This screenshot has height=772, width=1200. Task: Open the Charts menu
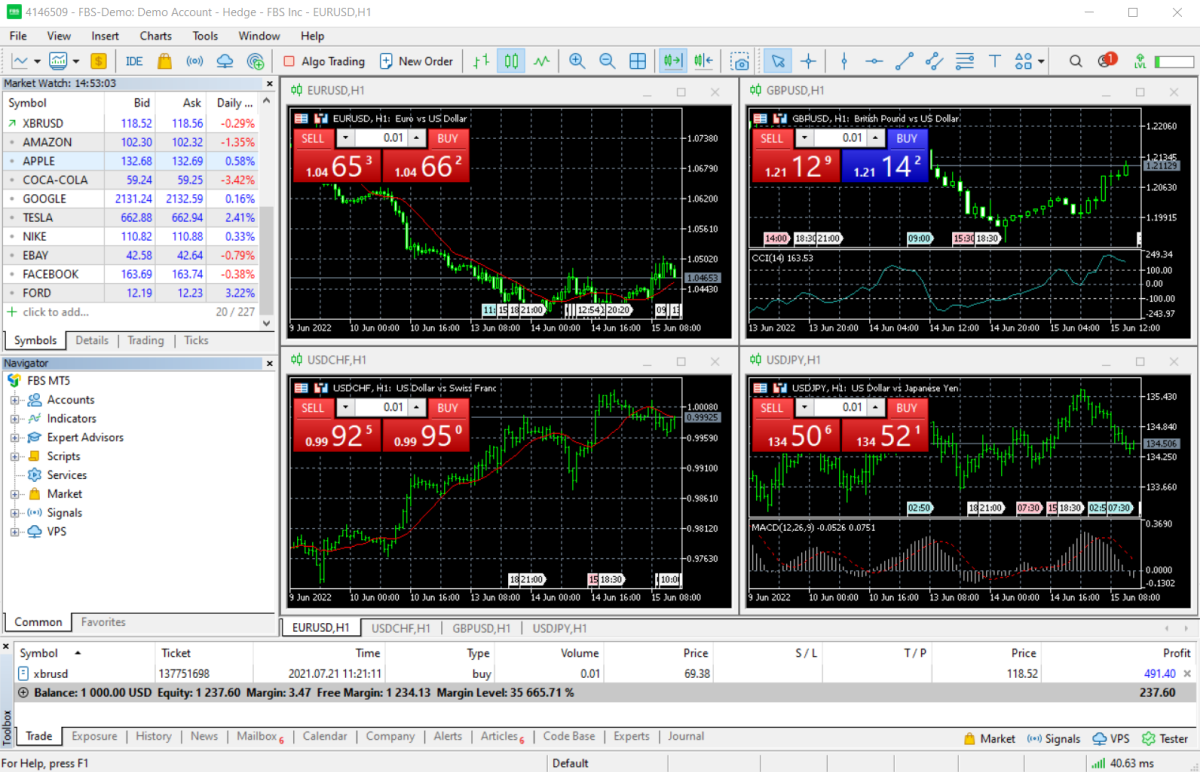point(155,36)
